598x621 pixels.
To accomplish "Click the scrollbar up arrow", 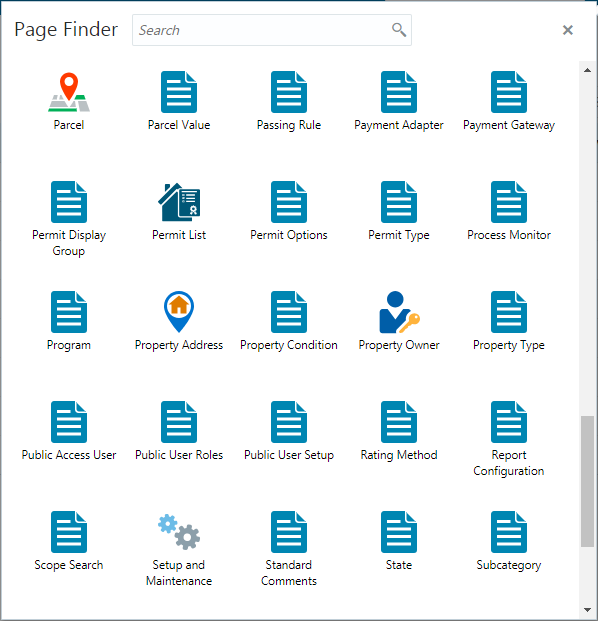I will click(x=587, y=70).
